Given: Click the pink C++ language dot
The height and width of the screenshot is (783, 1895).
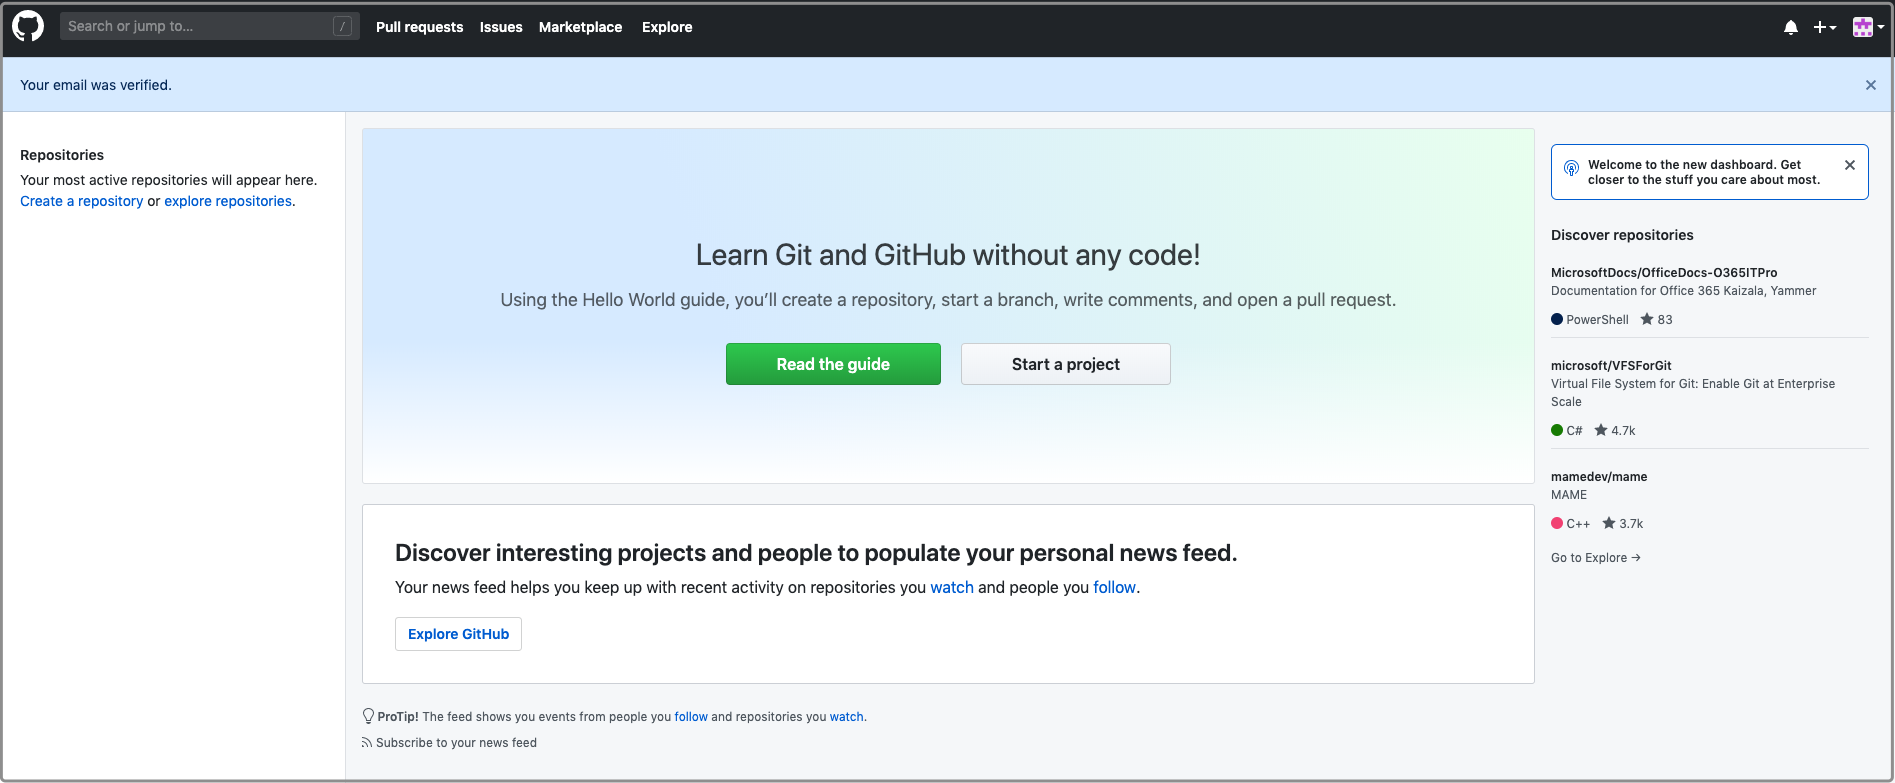Looking at the screenshot, I should coord(1557,523).
